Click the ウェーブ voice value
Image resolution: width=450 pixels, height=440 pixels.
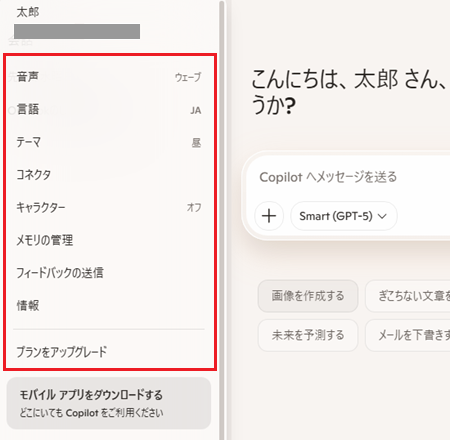(188, 77)
